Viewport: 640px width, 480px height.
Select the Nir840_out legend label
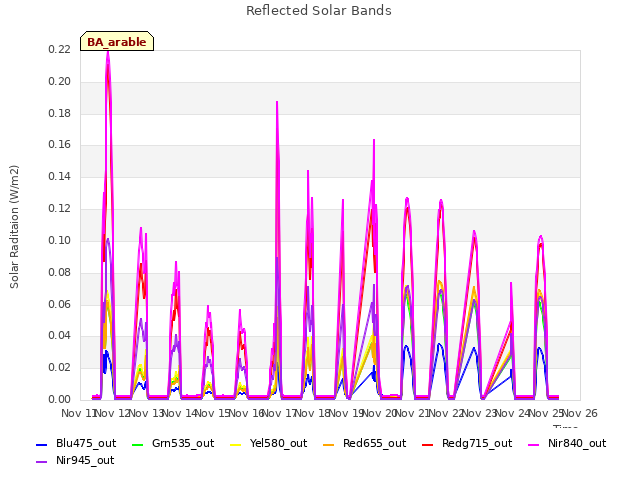point(577,444)
